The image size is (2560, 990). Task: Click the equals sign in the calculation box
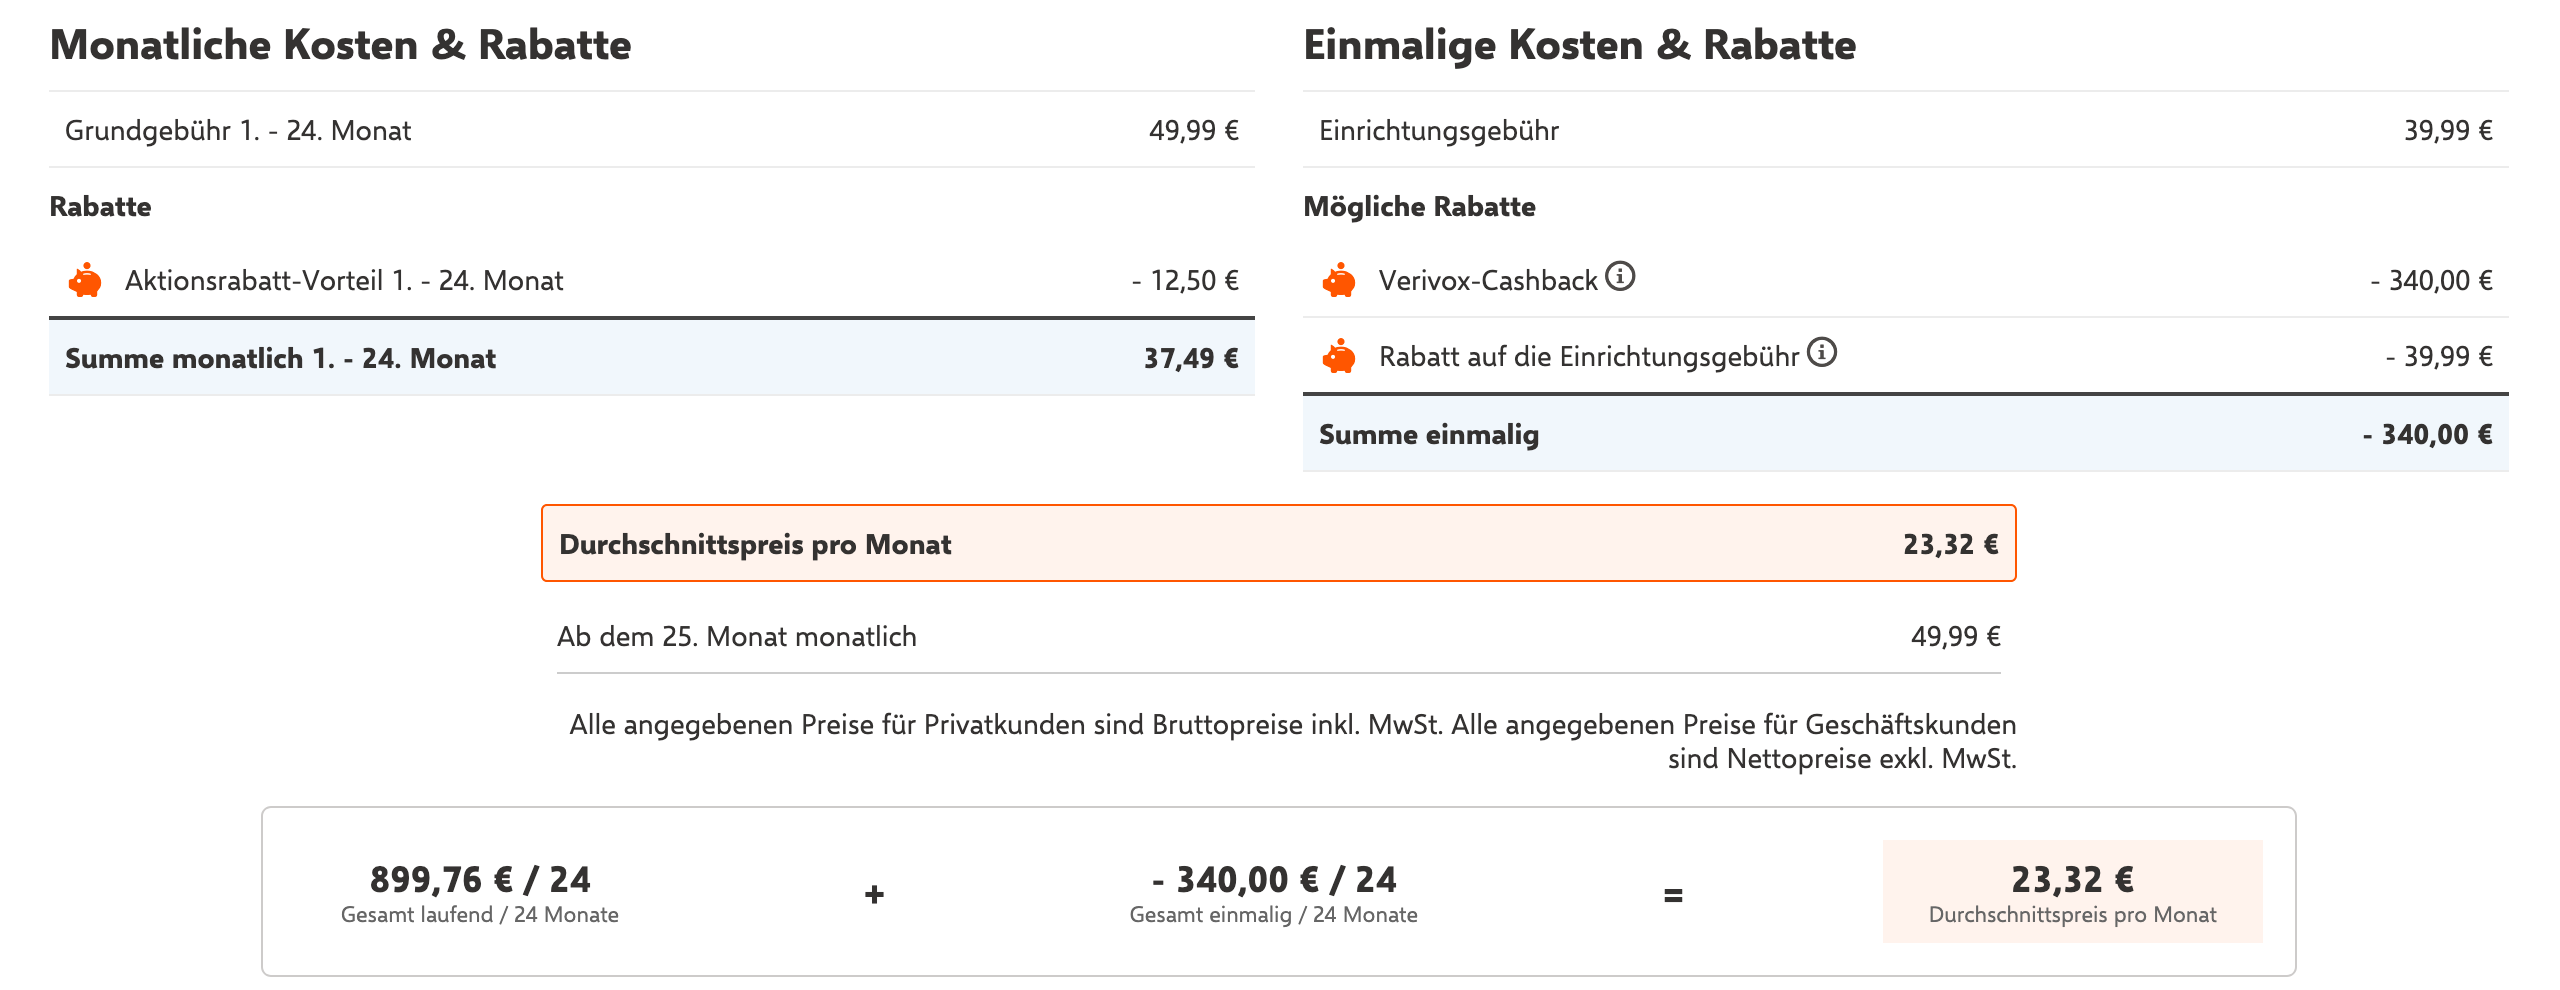pyautogui.click(x=1673, y=895)
